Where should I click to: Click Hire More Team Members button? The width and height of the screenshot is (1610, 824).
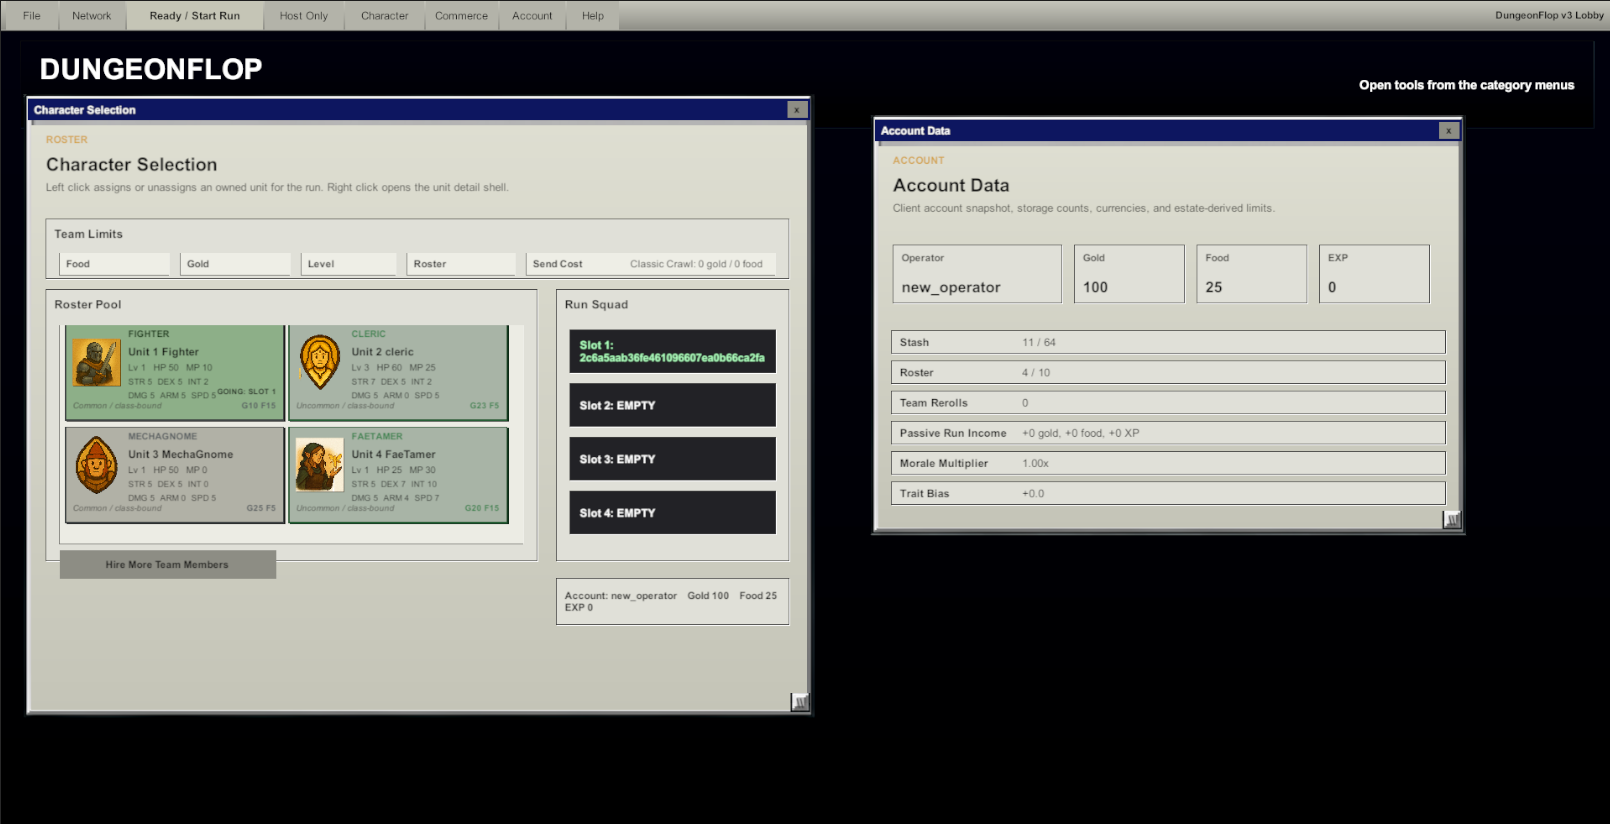167,565
